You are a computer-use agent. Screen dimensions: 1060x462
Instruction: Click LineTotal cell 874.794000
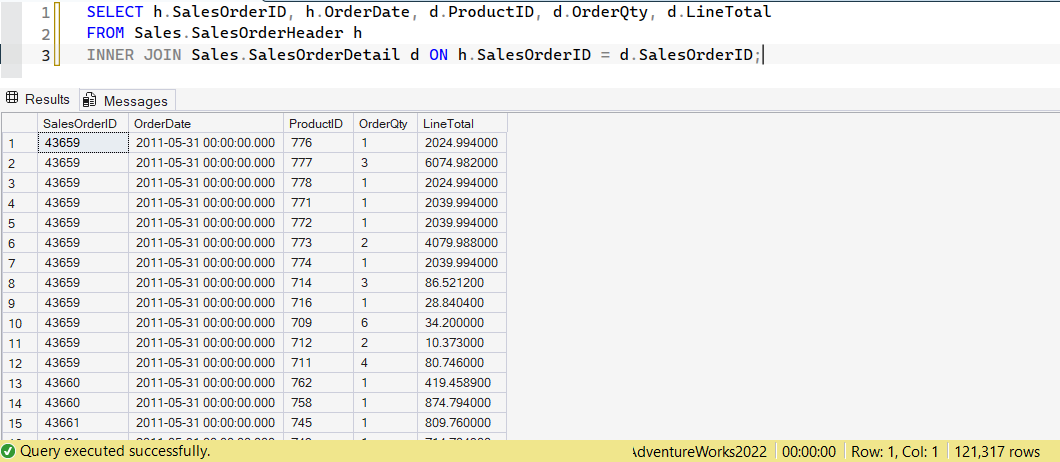[462, 402]
